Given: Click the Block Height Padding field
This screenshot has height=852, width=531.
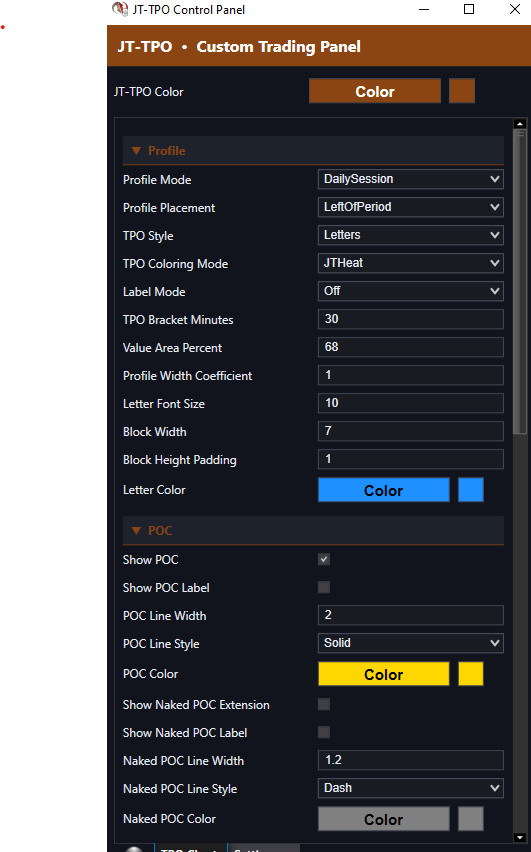Looking at the screenshot, I should pyautogui.click(x=410, y=459).
